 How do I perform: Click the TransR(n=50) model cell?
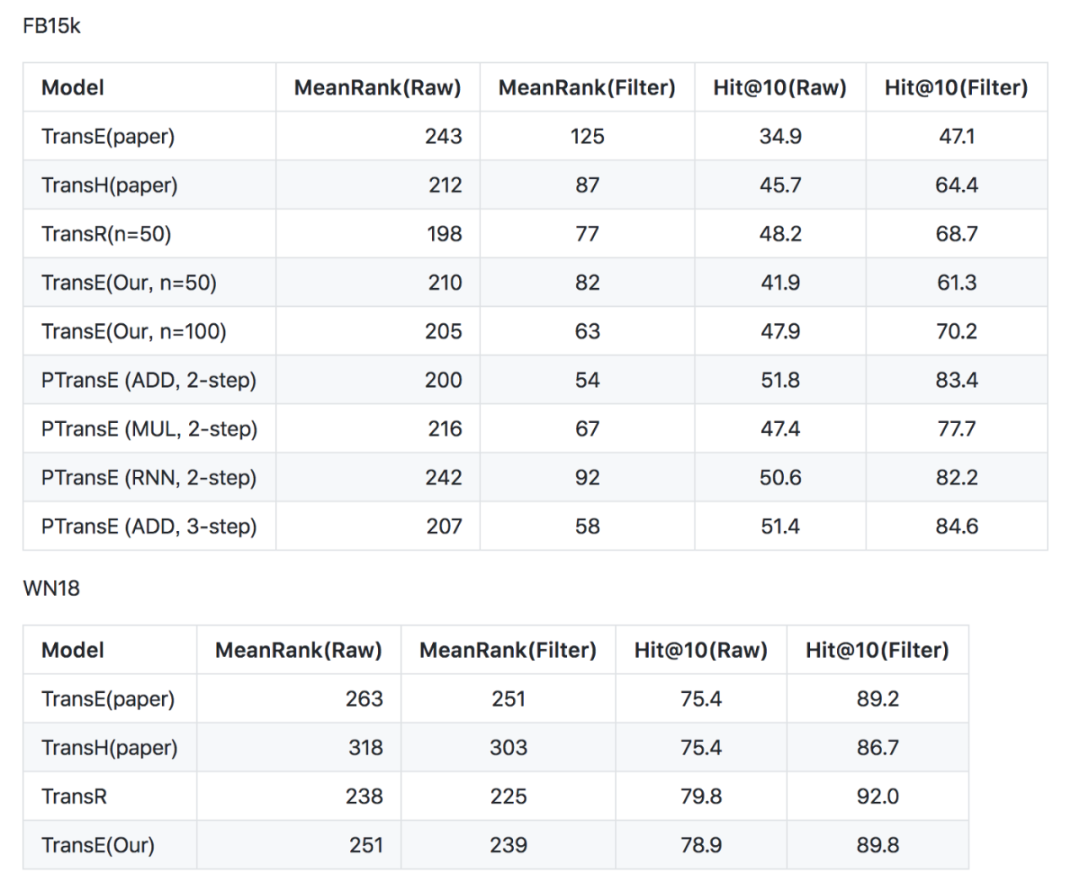(107, 234)
